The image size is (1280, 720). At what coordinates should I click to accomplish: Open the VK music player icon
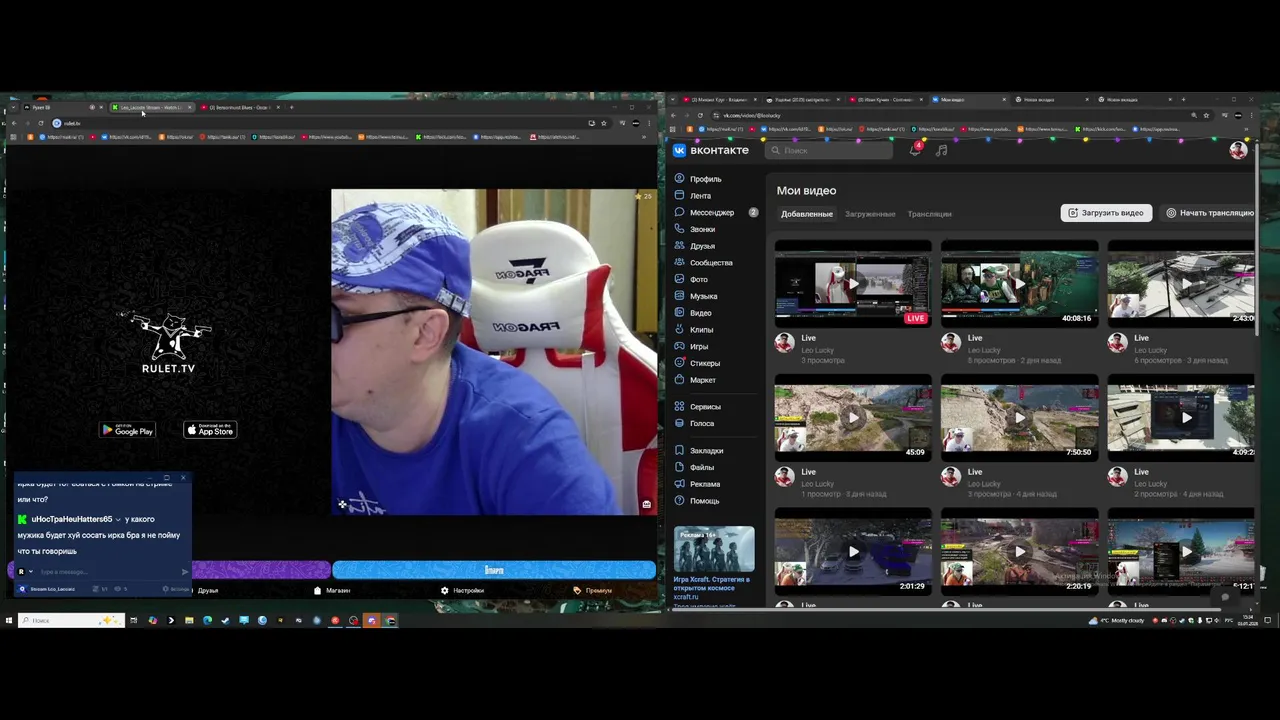(x=941, y=150)
